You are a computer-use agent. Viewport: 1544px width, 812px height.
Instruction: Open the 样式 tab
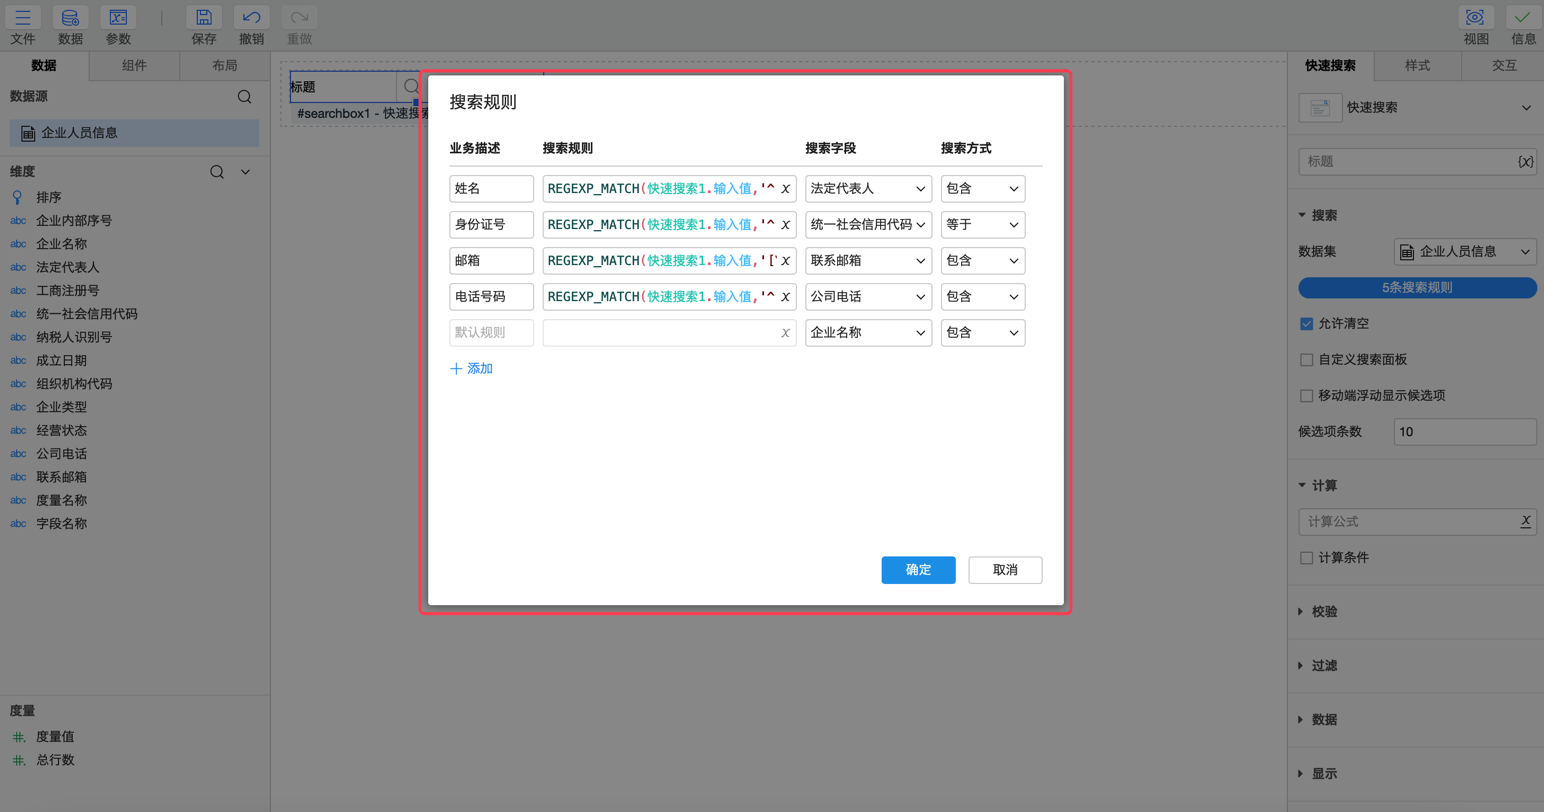pyautogui.click(x=1416, y=65)
